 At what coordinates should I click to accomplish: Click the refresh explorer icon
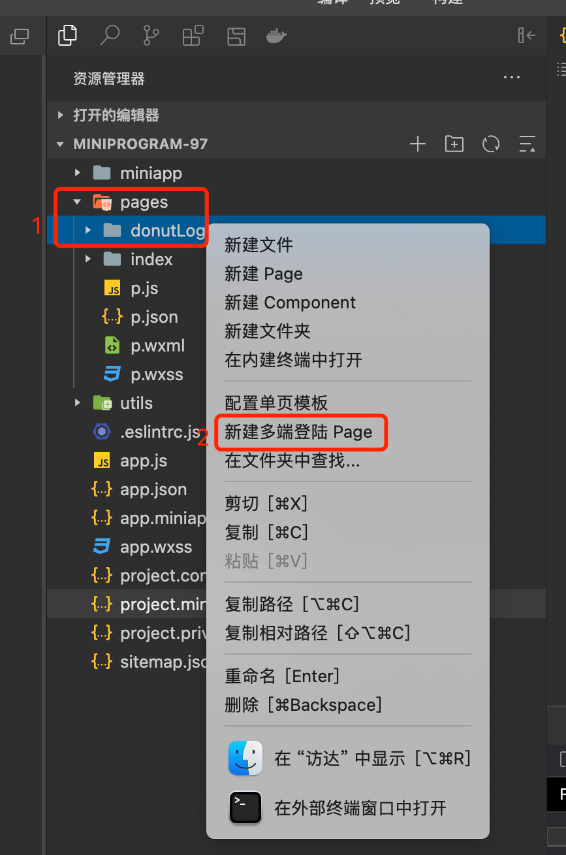(x=491, y=144)
